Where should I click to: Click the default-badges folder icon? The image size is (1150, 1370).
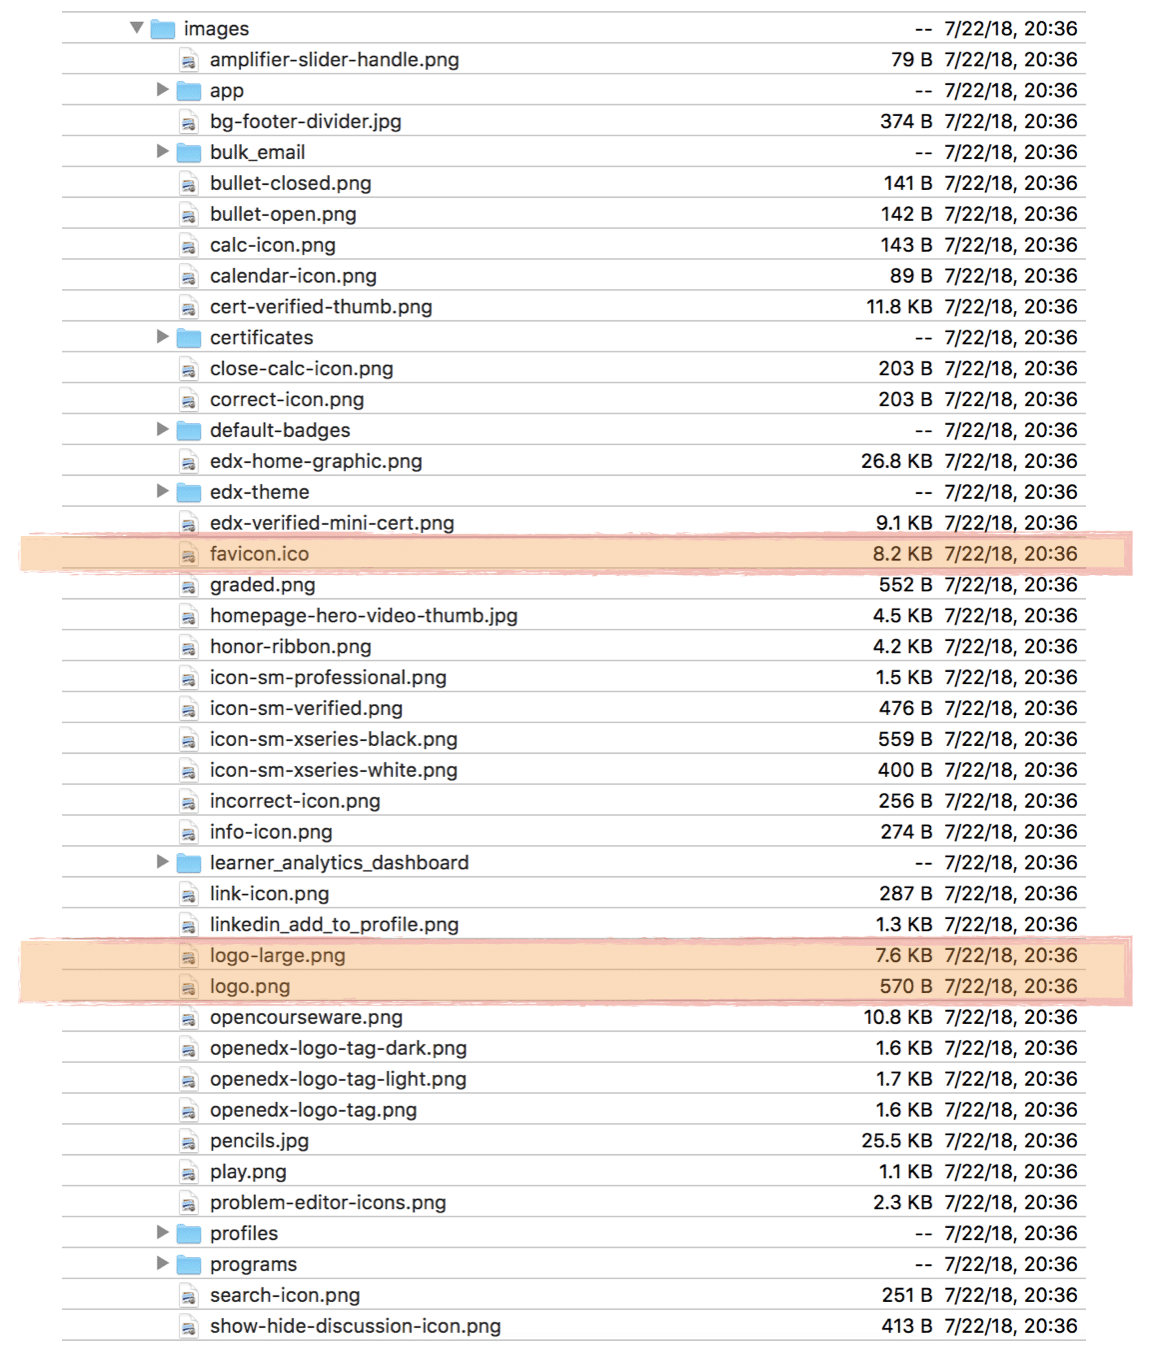(189, 431)
